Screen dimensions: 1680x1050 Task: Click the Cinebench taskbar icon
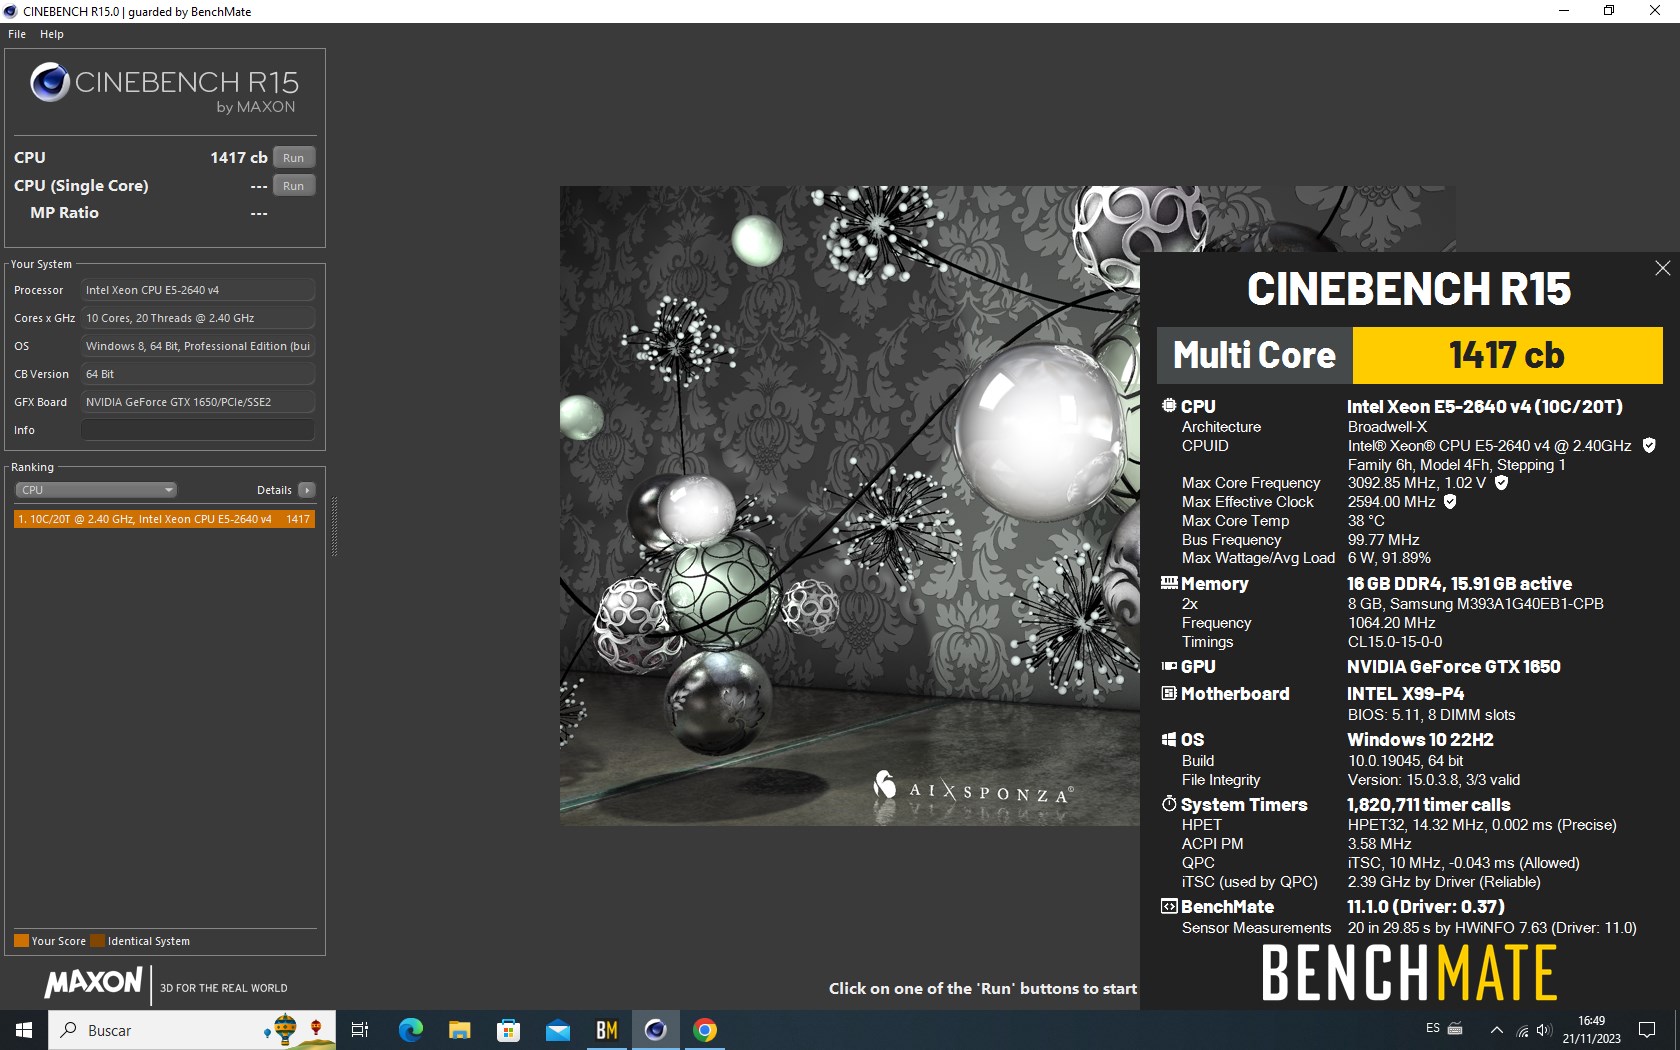655,1030
